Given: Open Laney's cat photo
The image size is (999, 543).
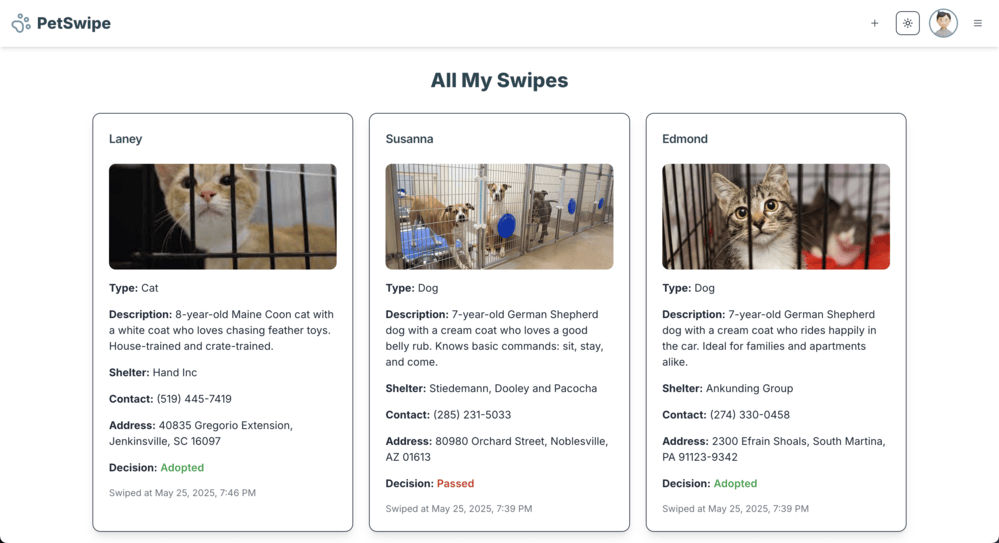Looking at the screenshot, I should (223, 217).
